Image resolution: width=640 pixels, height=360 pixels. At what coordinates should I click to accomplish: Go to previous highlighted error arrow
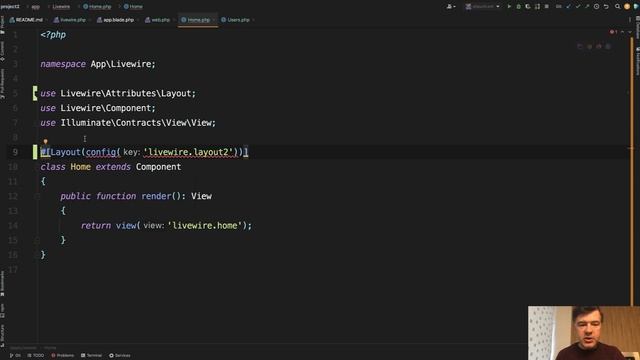pos(622,32)
